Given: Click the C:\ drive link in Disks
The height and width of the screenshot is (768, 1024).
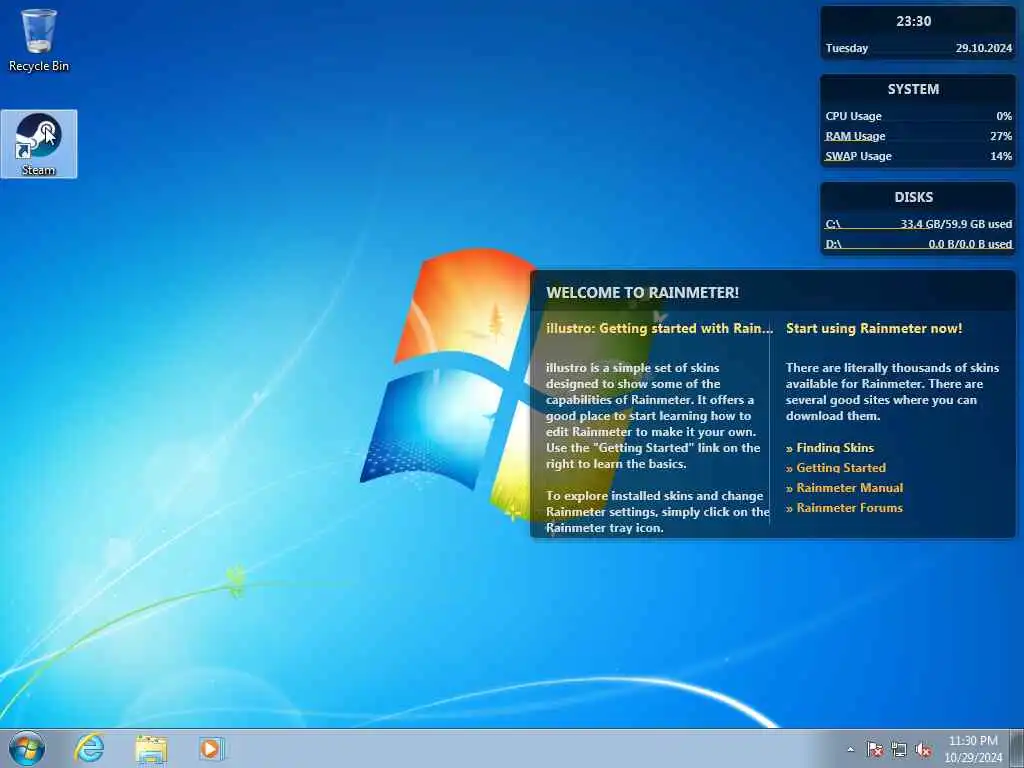Looking at the screenshot, I should coord(833,224).
